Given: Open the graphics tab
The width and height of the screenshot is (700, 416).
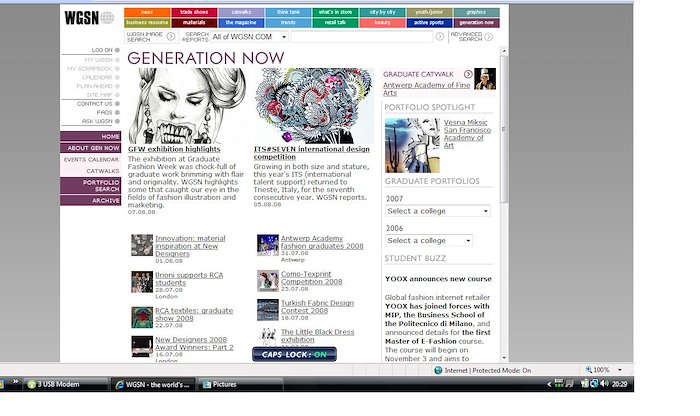Looking at the screenshot, I should point(476,12).
